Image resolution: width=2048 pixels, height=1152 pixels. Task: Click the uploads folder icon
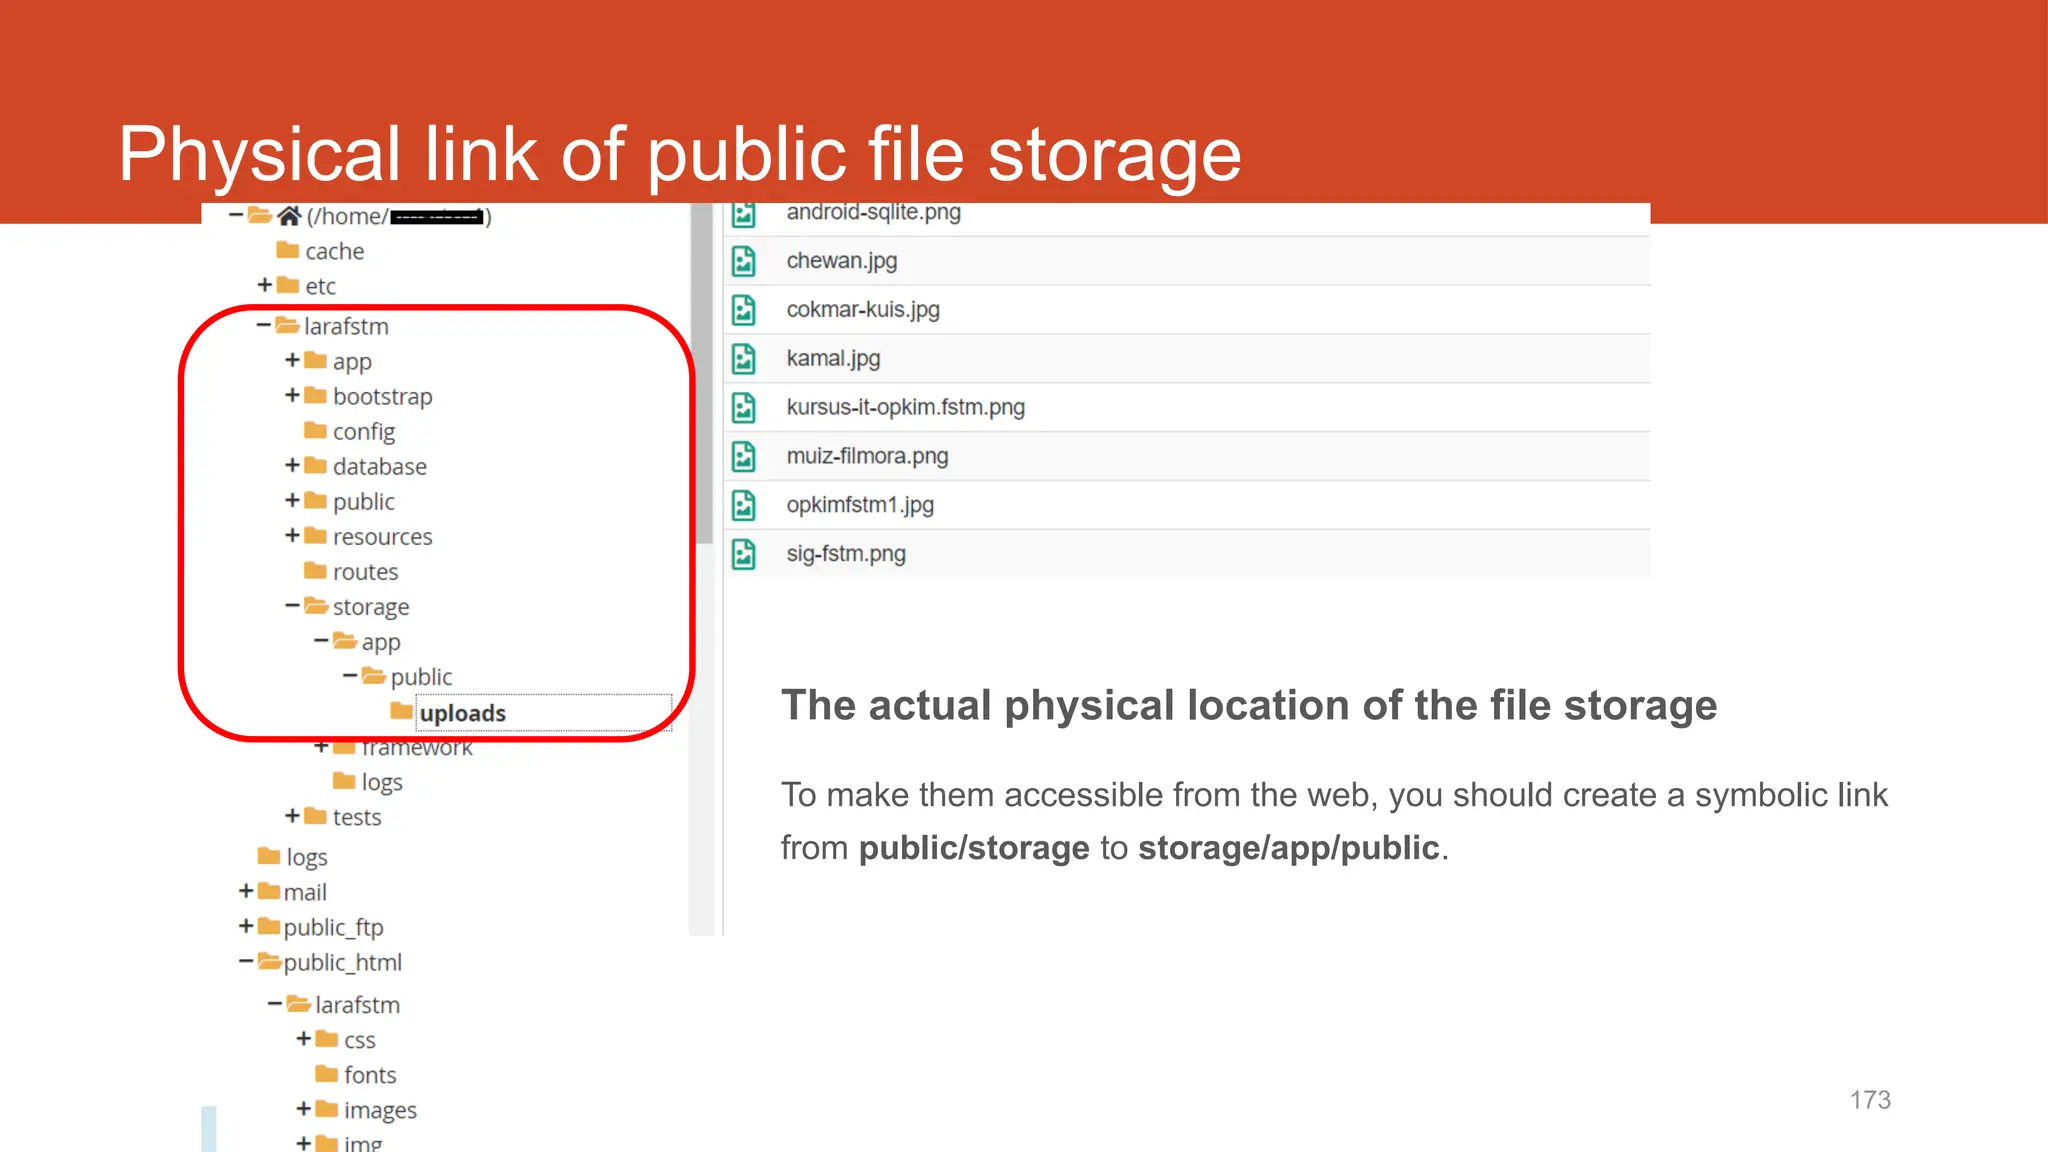coord(402,711)
